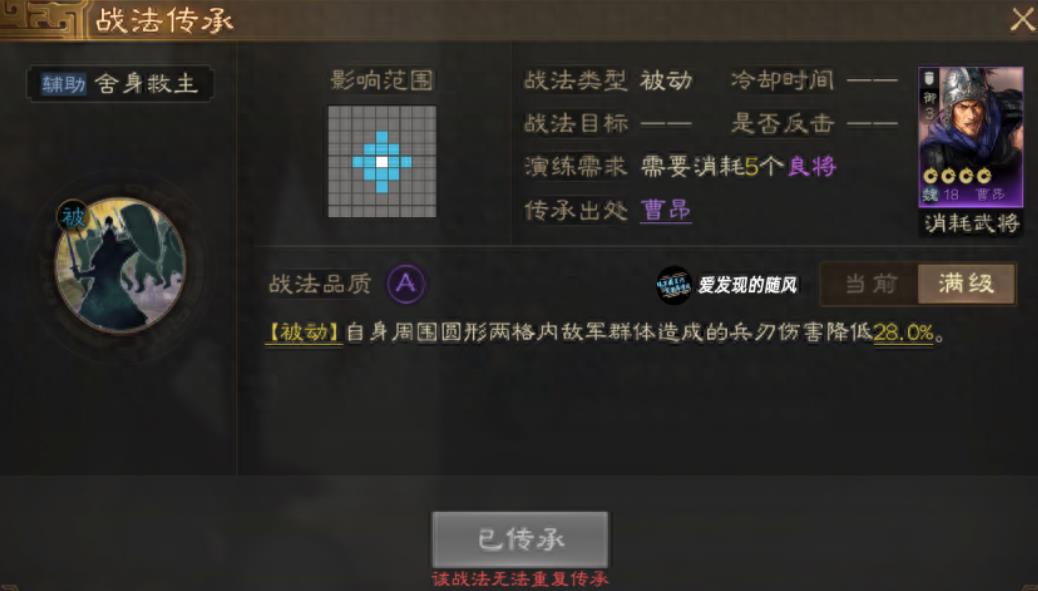Click the 影响范围 grid diagram

(x=382, y=161)
